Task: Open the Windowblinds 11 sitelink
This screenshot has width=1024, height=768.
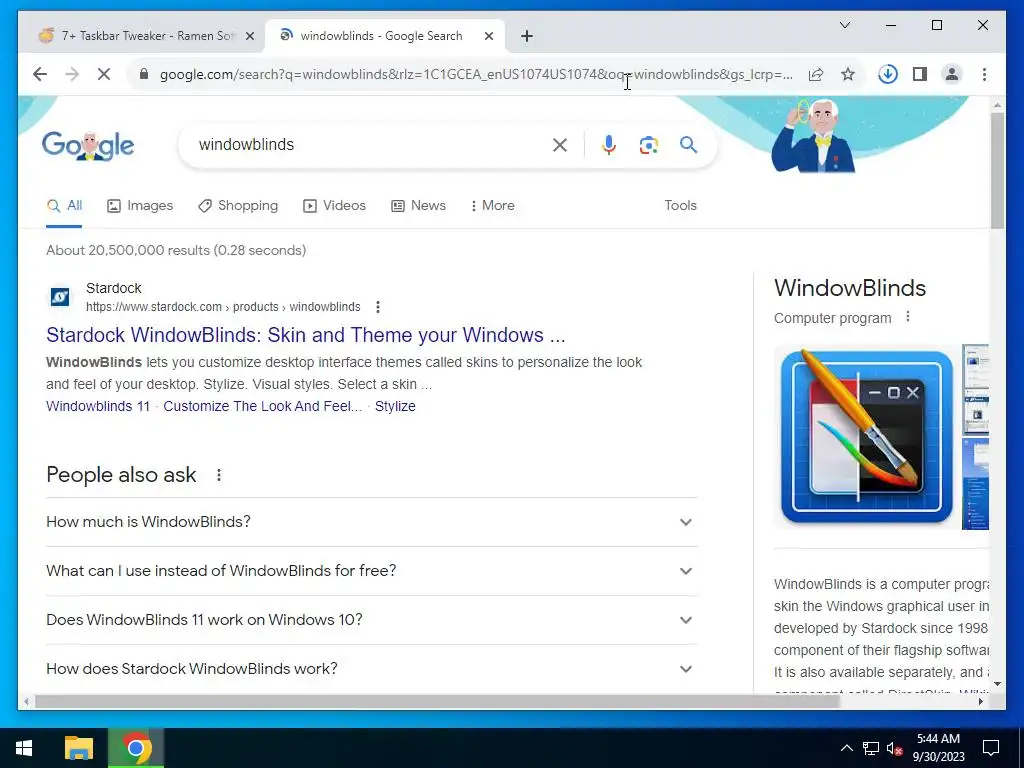Action: pyautogui.click(x=98, y=406)
